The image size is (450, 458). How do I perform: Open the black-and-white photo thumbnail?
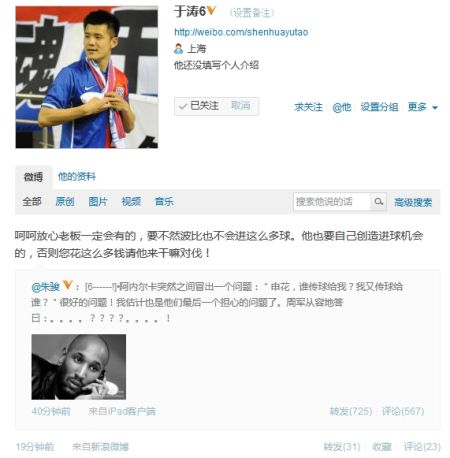click(x=79, y=367)
